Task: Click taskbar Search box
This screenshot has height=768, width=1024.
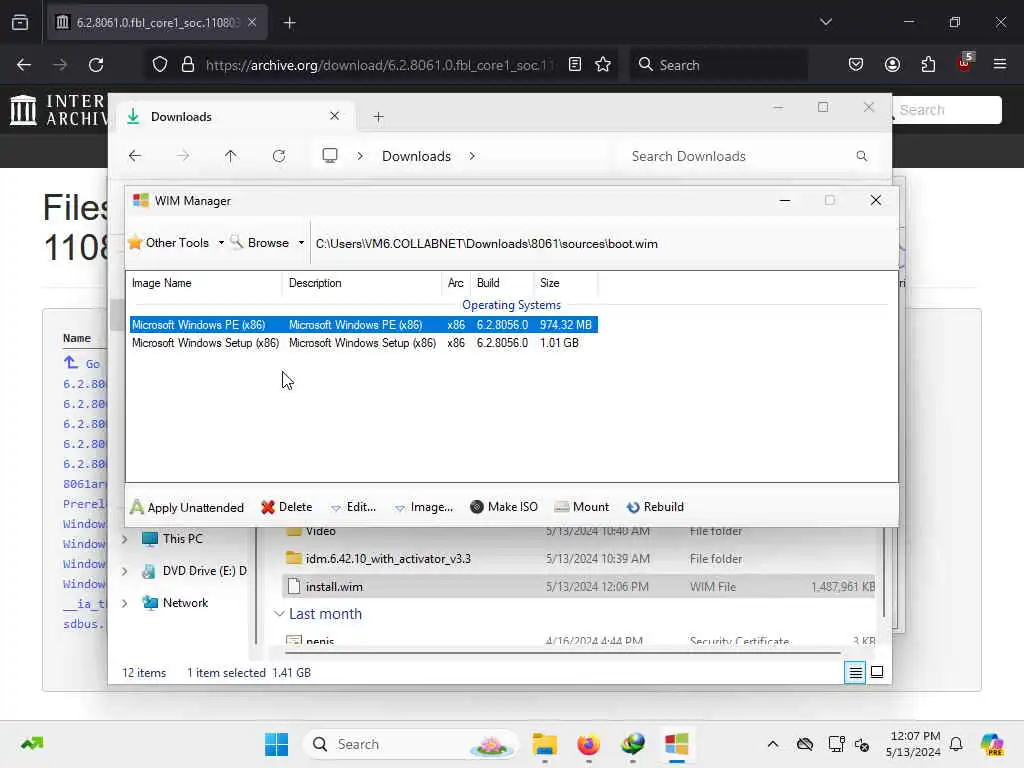Action: (x=410, y=744)
